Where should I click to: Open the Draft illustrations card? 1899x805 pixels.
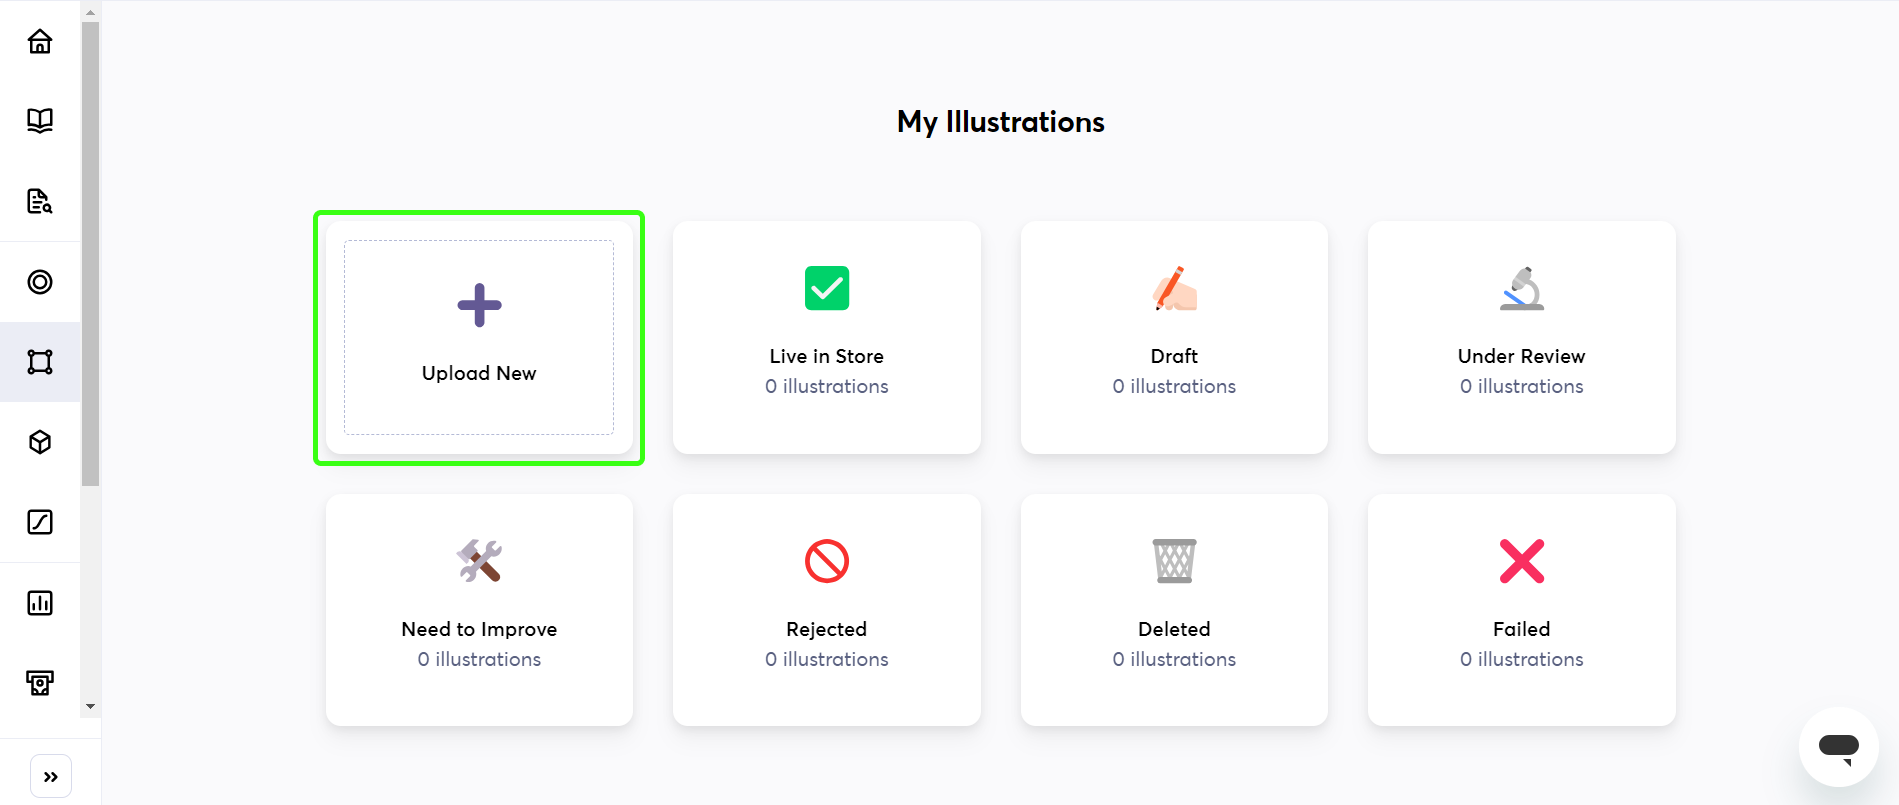point(1174,337)
